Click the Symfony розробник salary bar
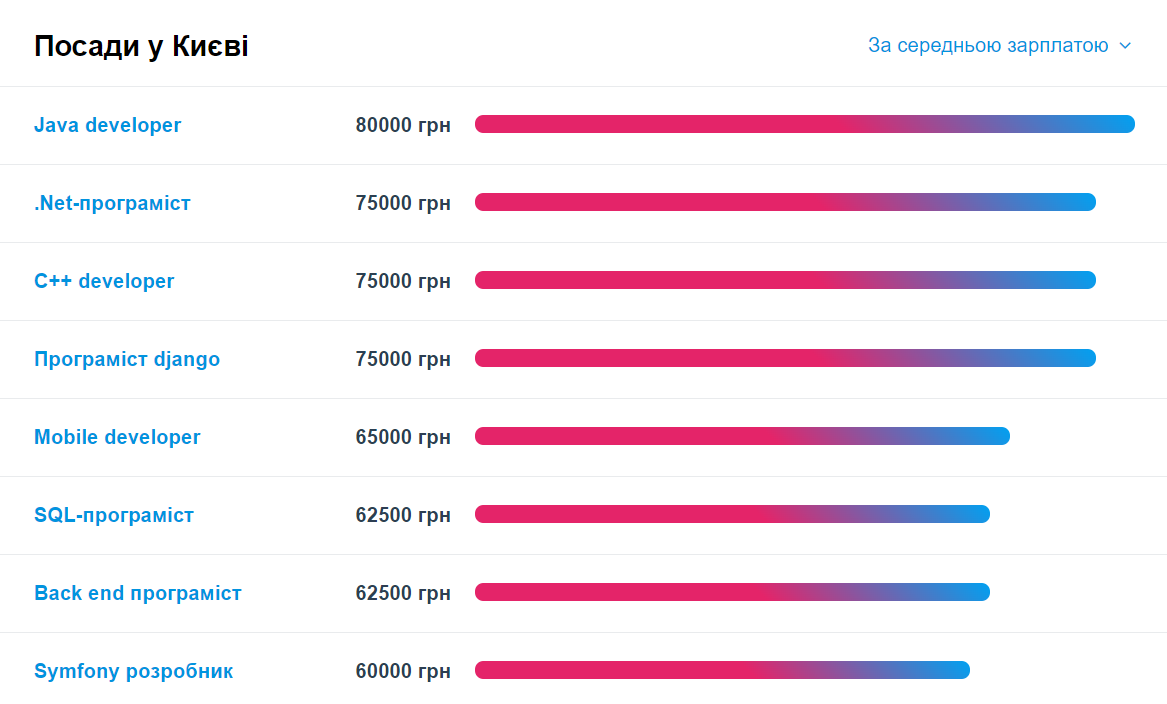This screenshot has width=1167, height=704. (722, 671)
